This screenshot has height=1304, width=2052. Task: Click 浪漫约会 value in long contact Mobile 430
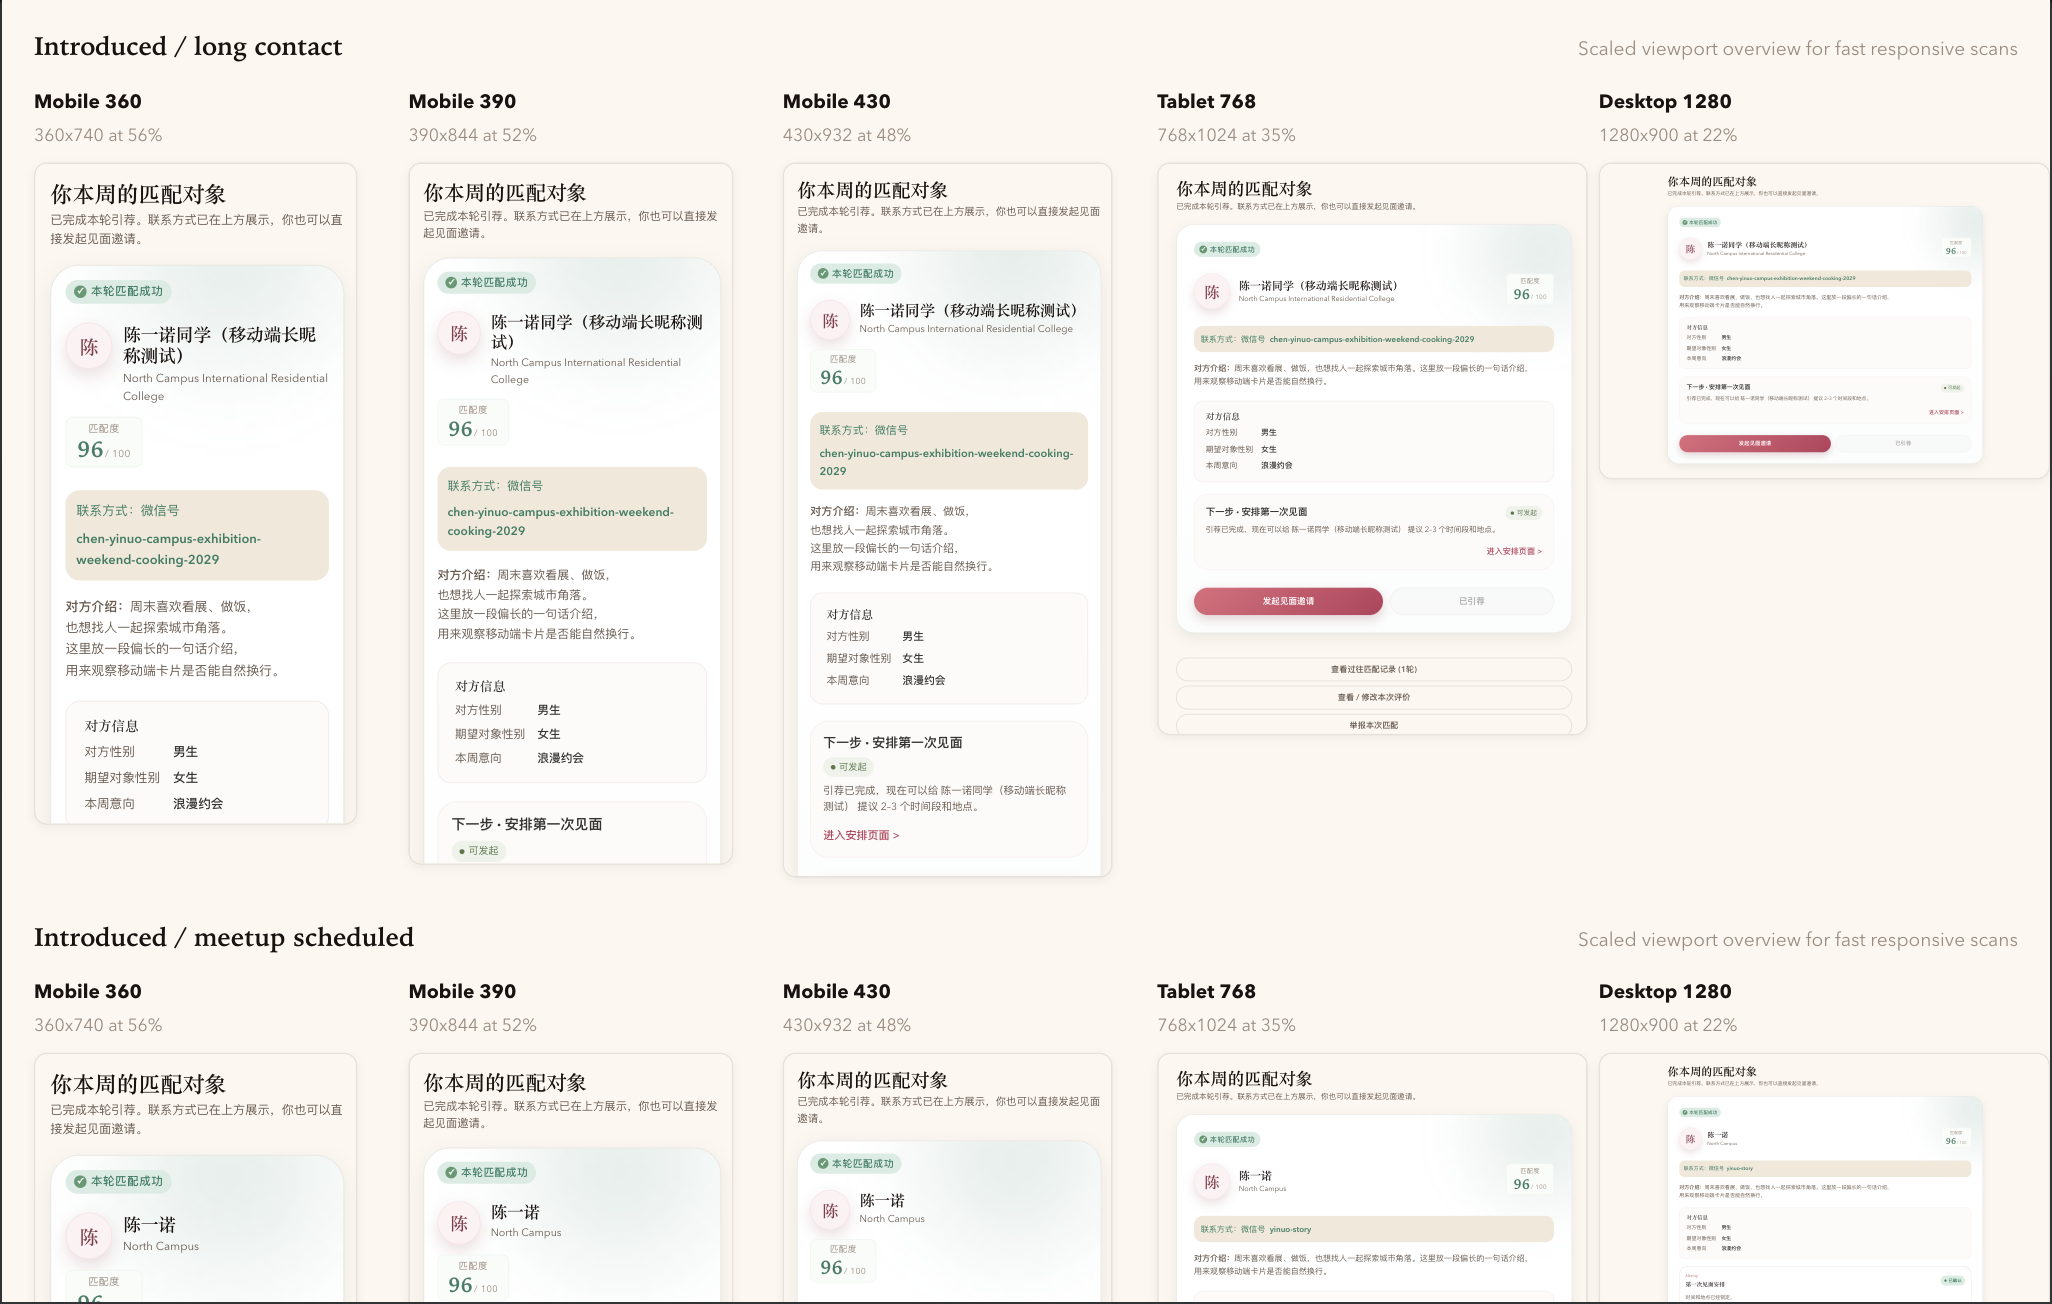923,680
